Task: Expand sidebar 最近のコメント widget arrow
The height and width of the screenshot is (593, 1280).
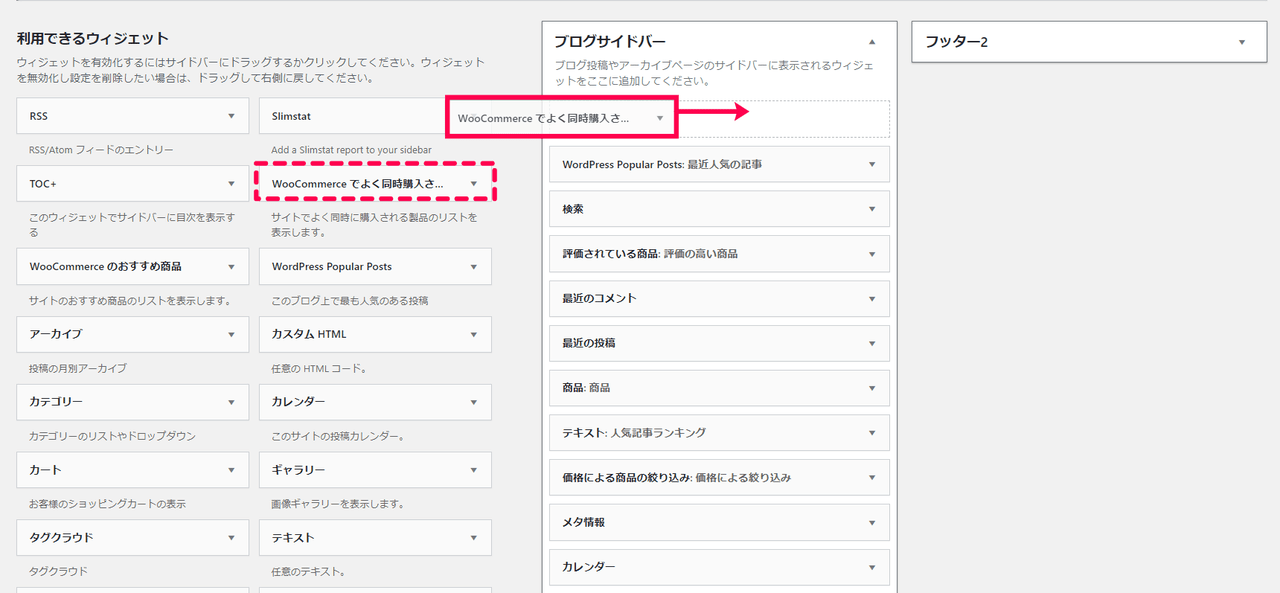Action: click(x=872, y=298)
